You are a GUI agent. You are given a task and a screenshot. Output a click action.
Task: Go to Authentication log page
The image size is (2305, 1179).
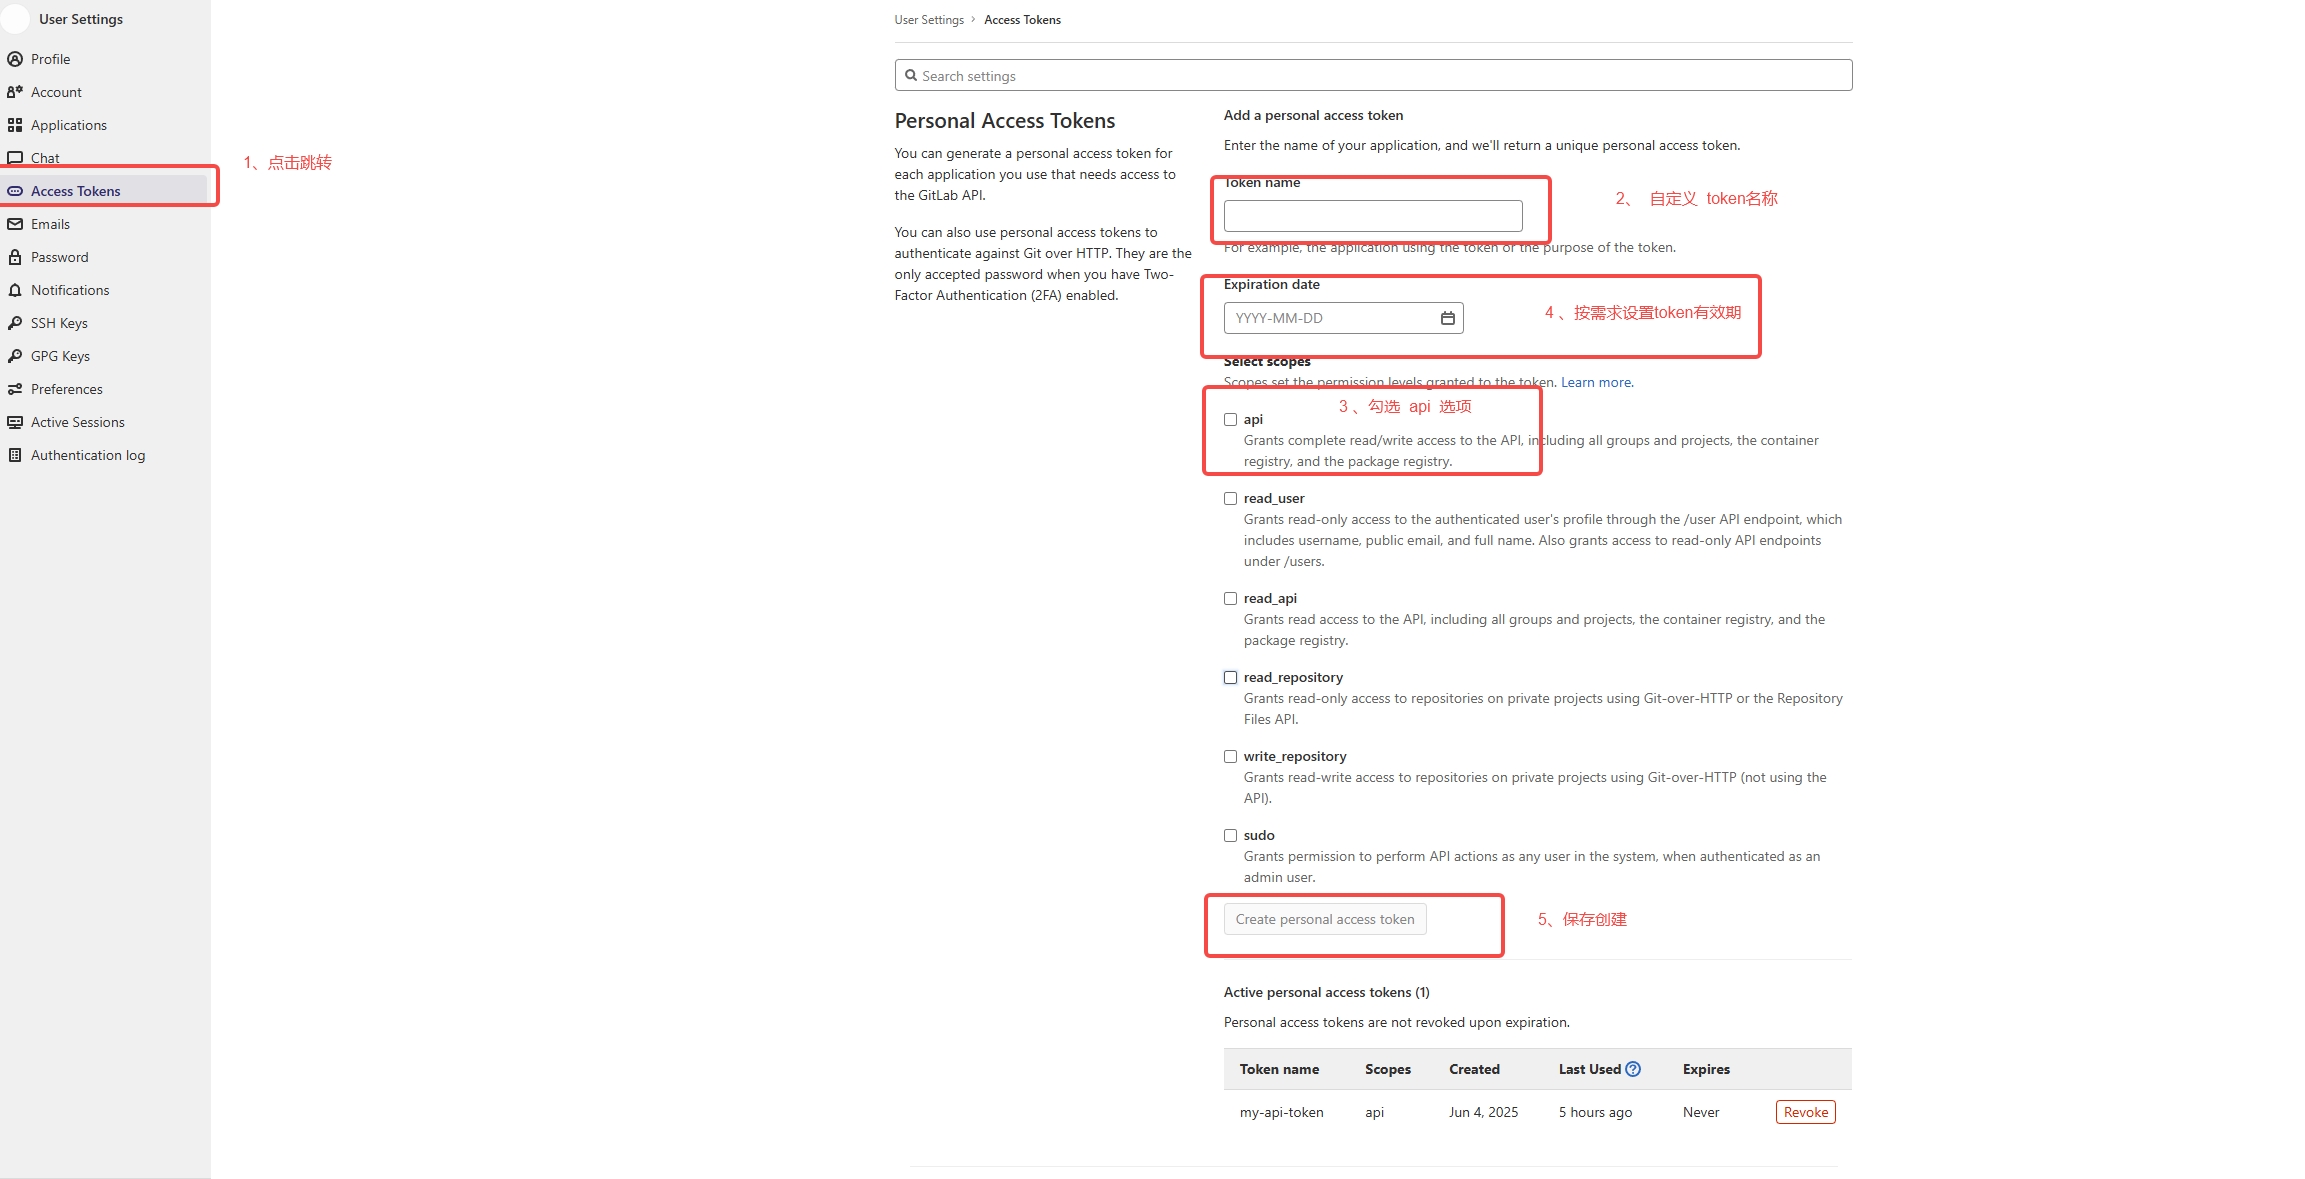click(87, 455)
